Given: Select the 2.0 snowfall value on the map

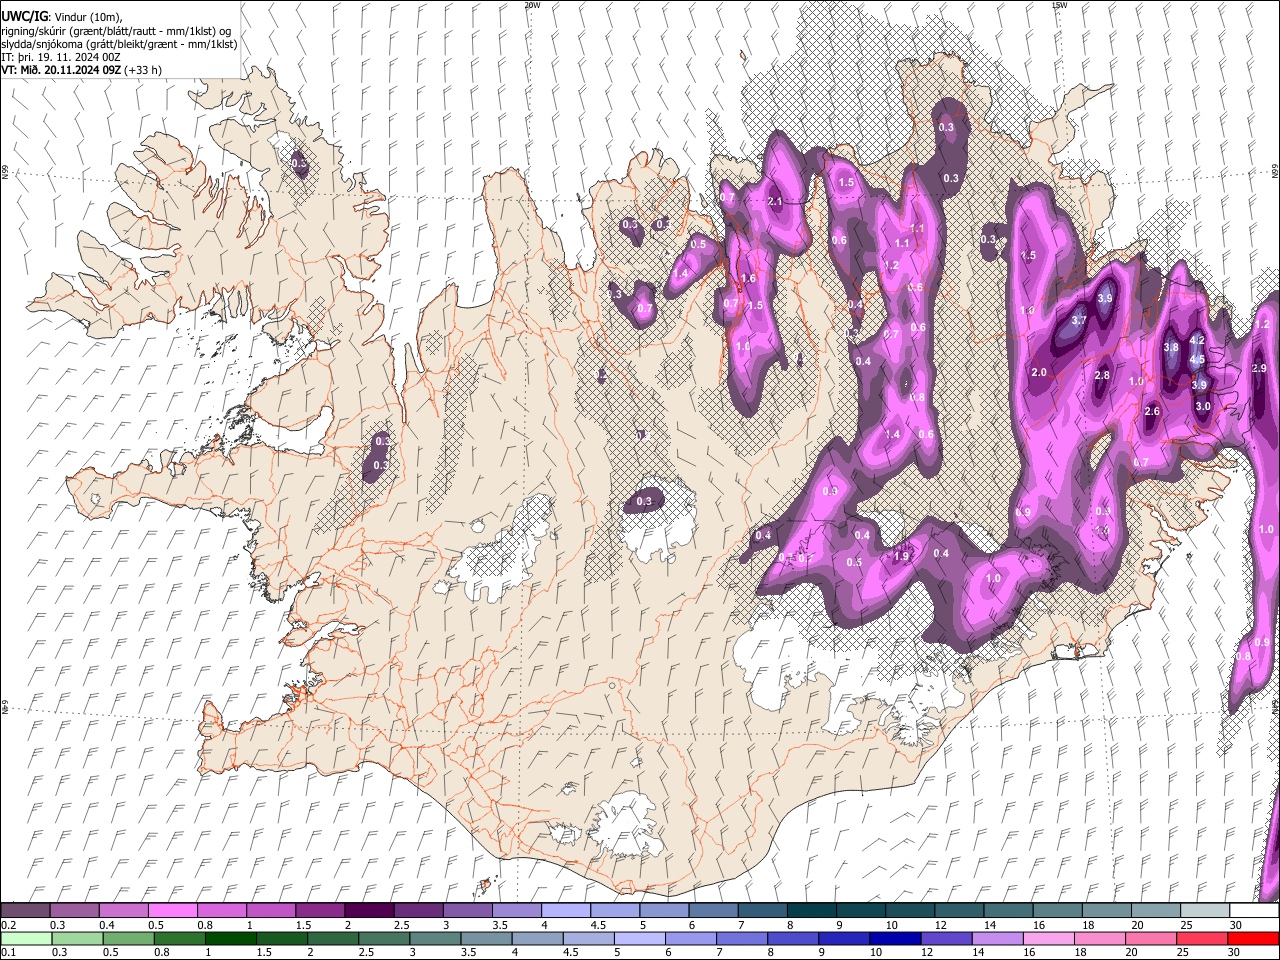Looking at the screenshot, I should point(1039,372).
